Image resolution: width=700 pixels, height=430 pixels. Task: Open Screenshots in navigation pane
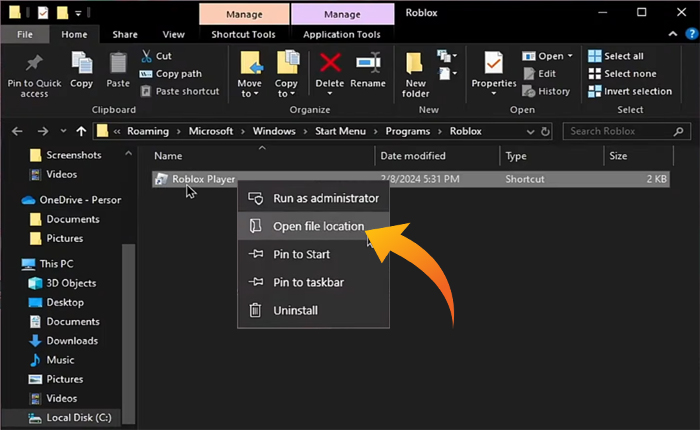pos(65,155)
